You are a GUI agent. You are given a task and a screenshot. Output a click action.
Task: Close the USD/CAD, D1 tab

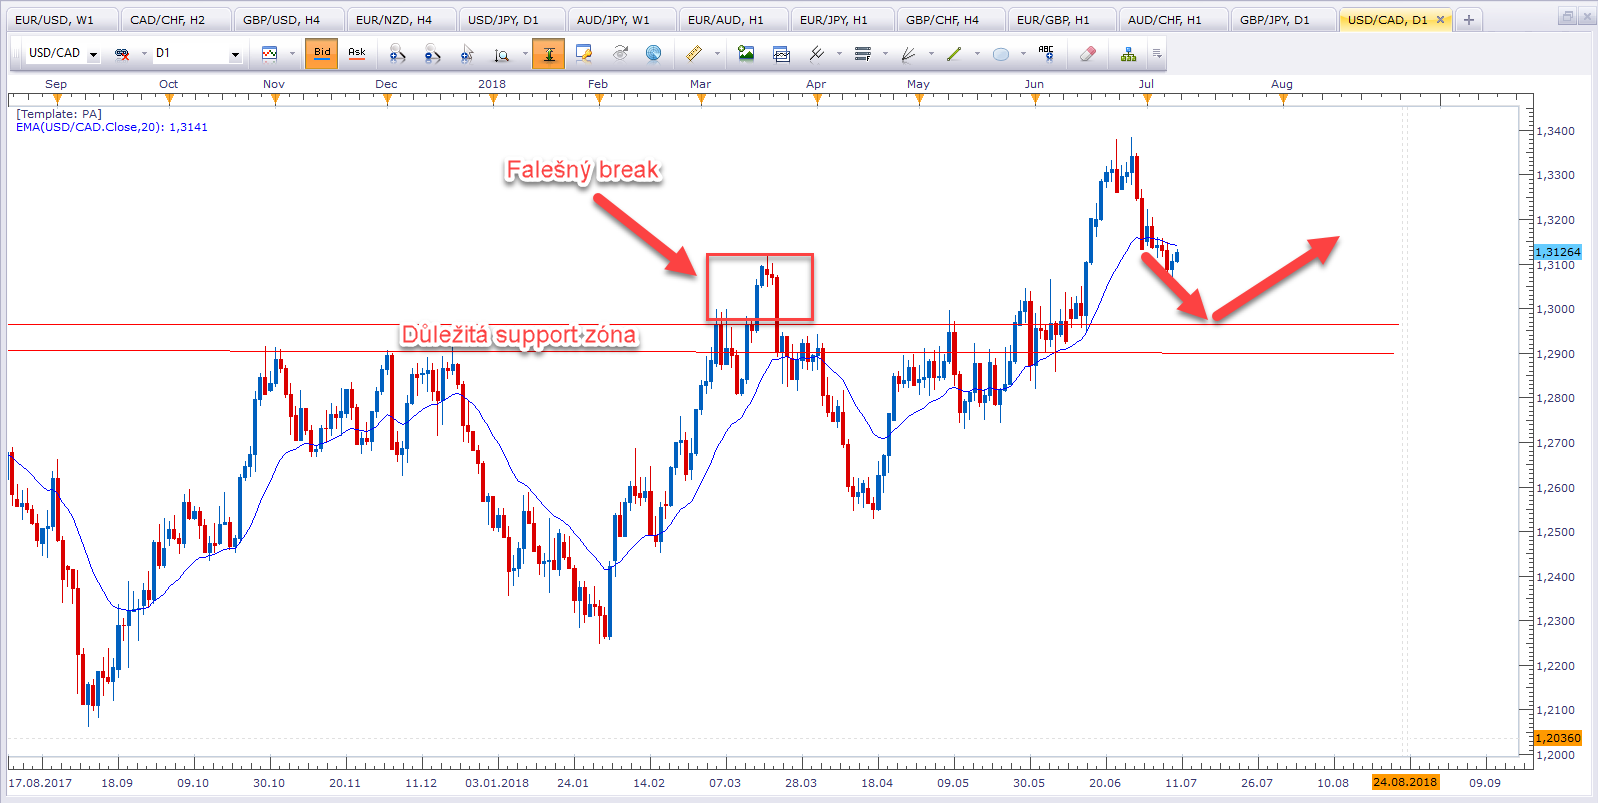click(1440, 20)
